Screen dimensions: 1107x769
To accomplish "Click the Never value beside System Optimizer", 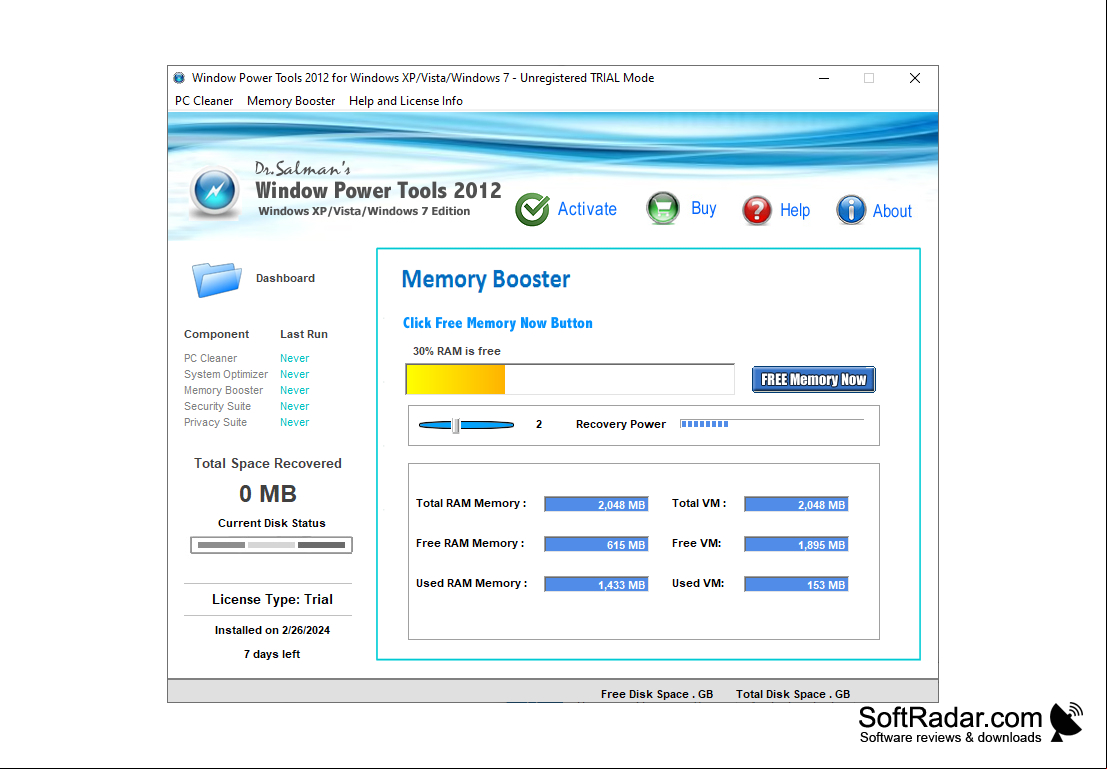I will pos(294,374).
